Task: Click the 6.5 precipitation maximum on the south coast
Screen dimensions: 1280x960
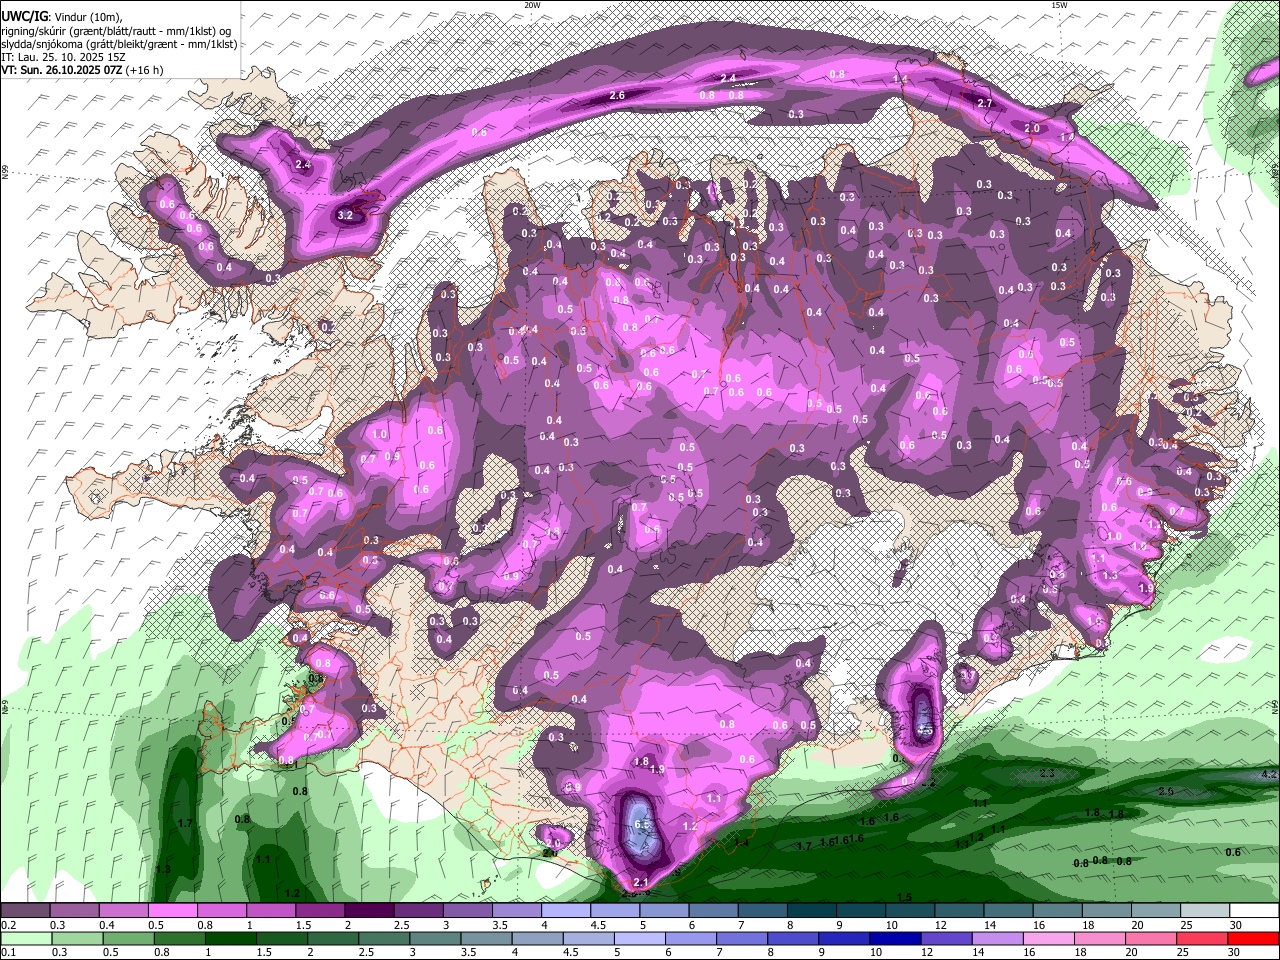Action: point(643,824)
